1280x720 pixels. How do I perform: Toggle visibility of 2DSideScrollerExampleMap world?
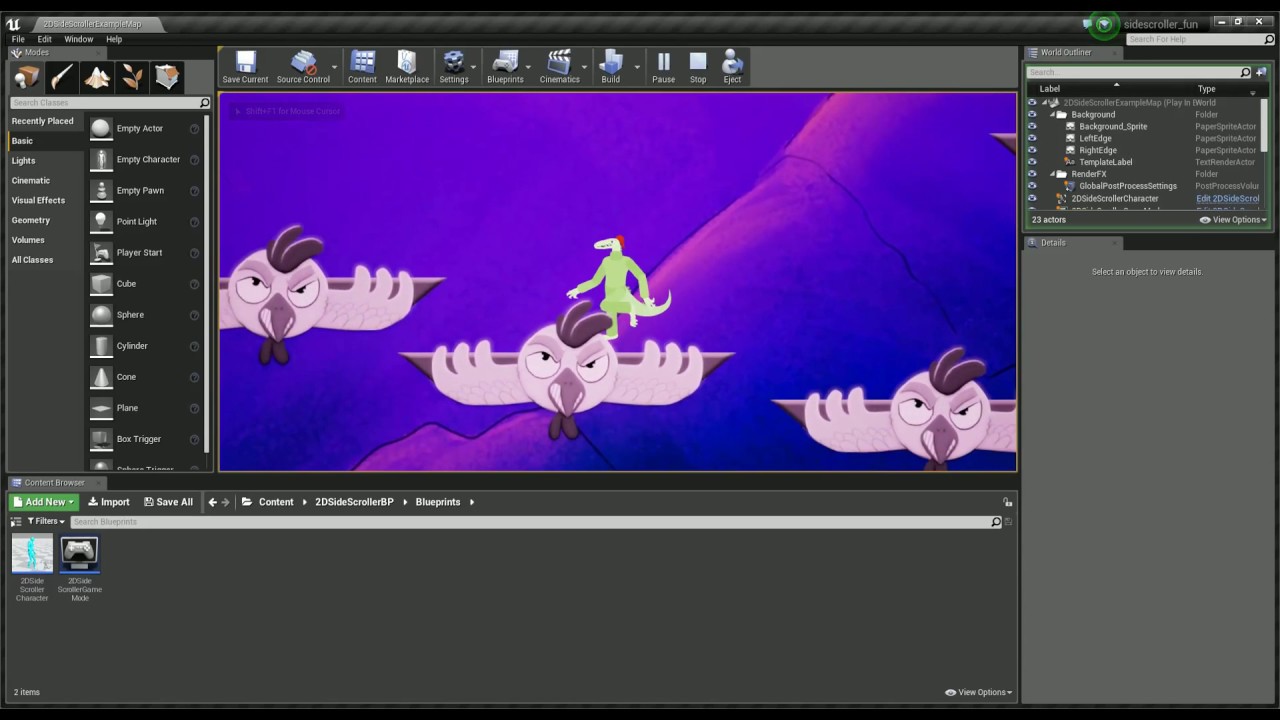click(1032, 103)
